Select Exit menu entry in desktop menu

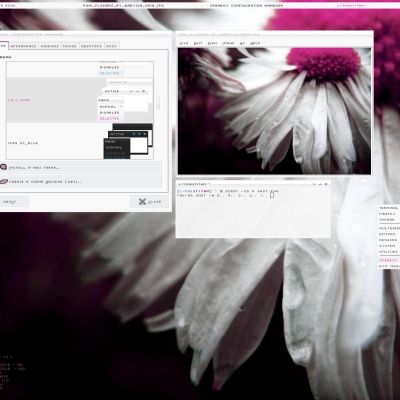389,266
